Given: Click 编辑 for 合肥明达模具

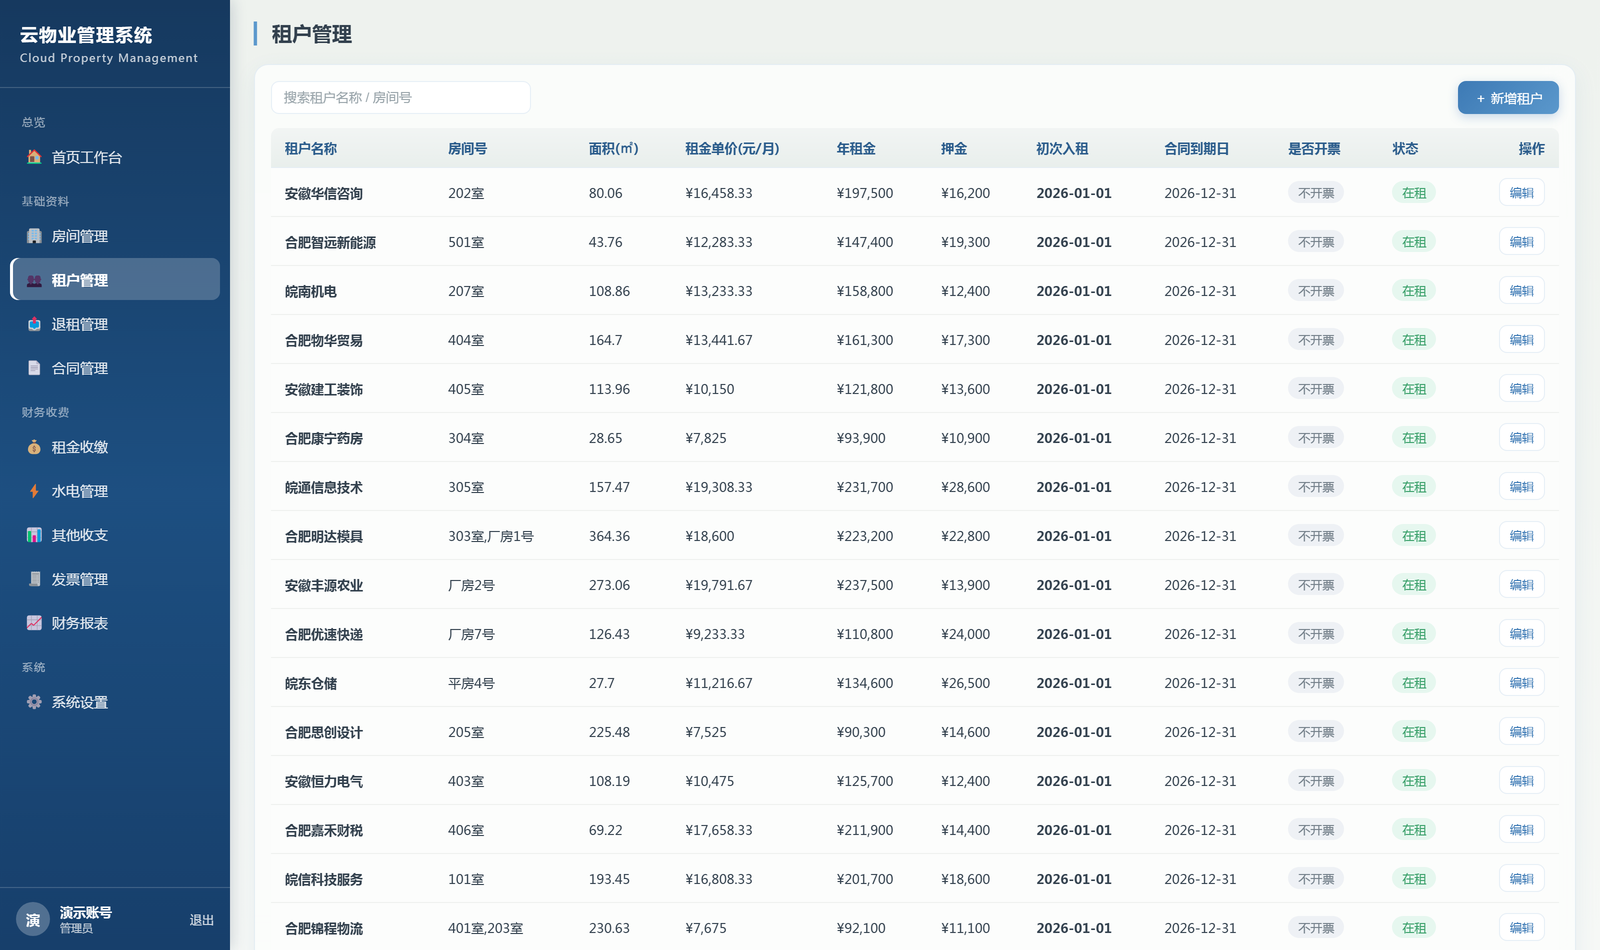Looking at the screenshot, I should [x=1521, y=536].
